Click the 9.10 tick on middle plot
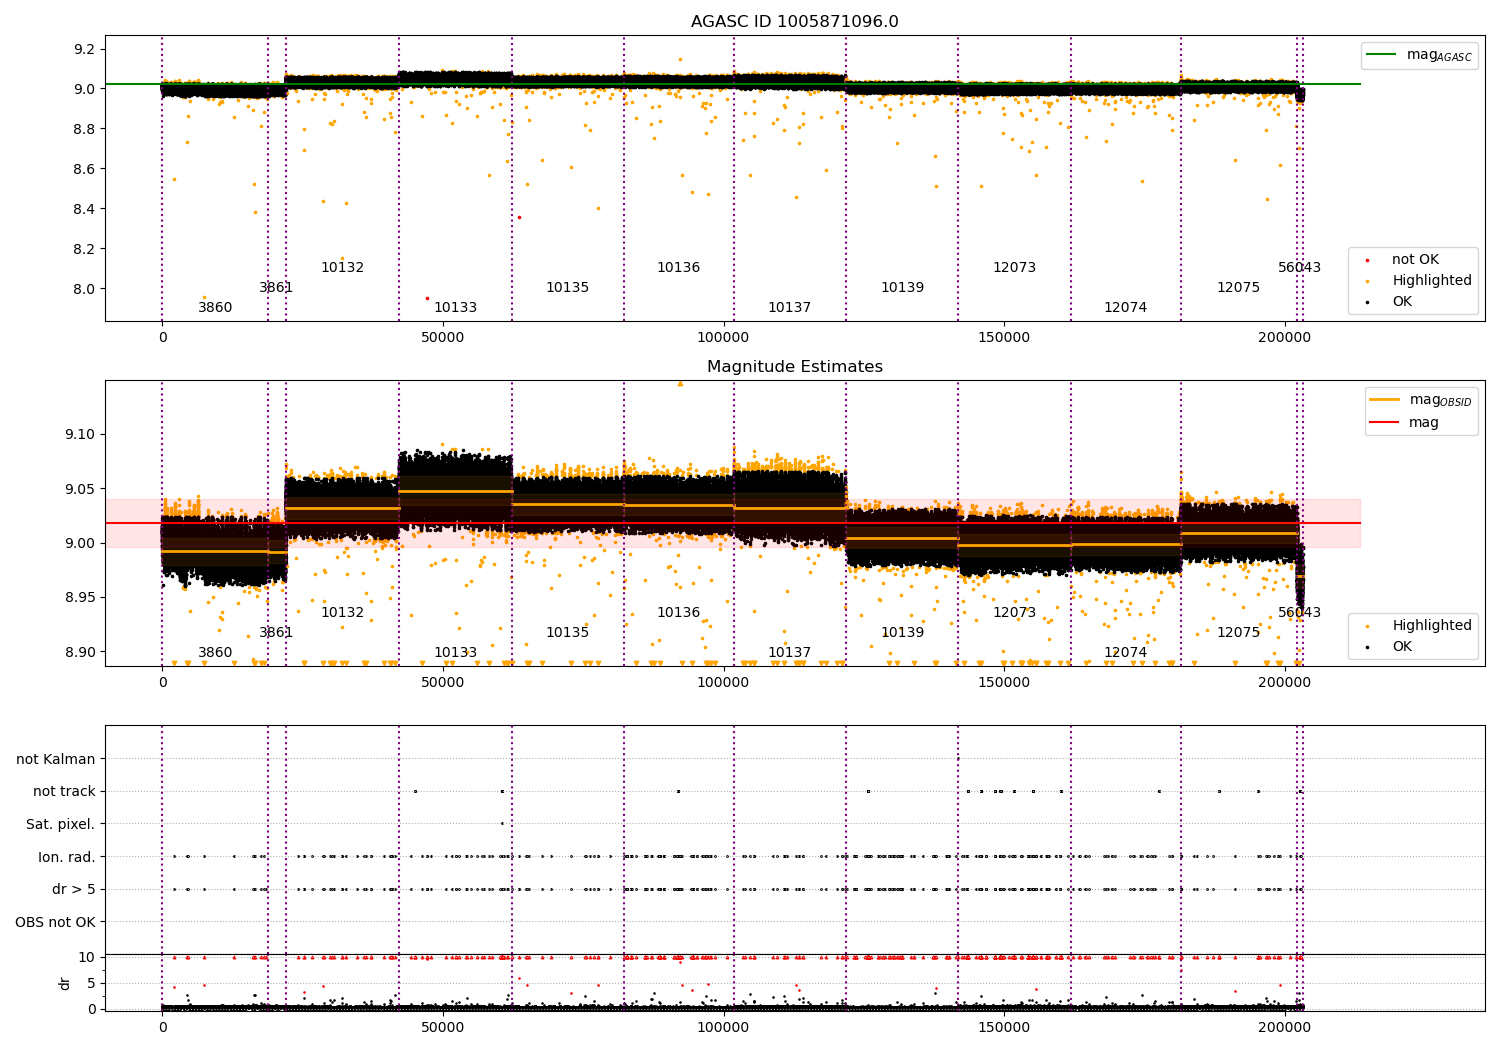This screenshot has height=1050, width=1500. click(80, 434)
